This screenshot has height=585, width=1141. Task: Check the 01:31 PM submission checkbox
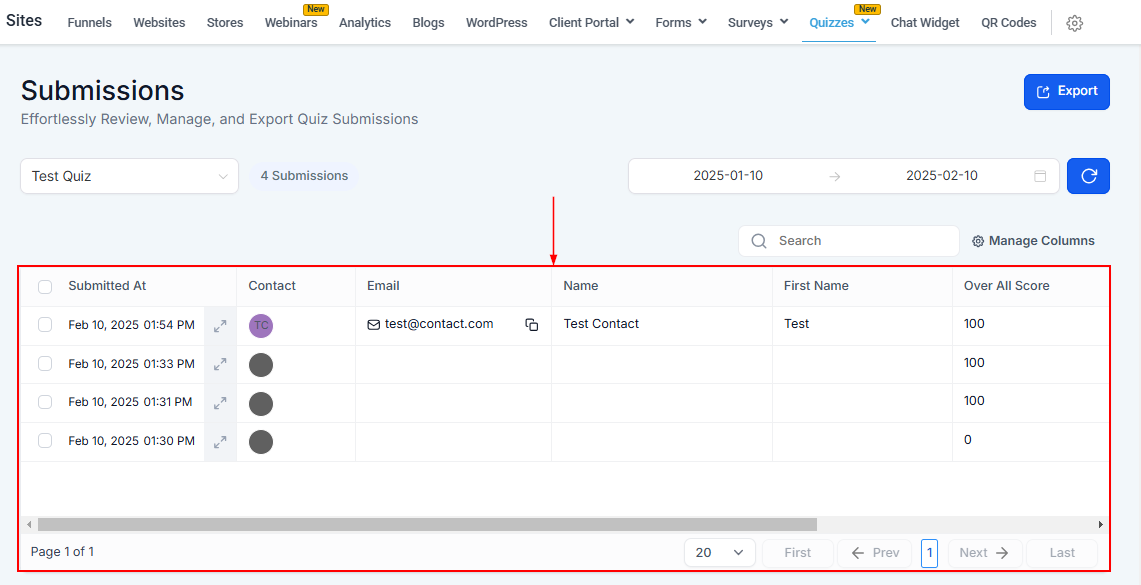45,402
